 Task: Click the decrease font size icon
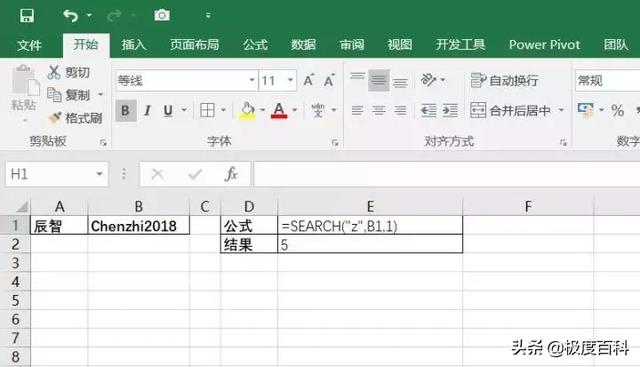[x=329, y=80]
